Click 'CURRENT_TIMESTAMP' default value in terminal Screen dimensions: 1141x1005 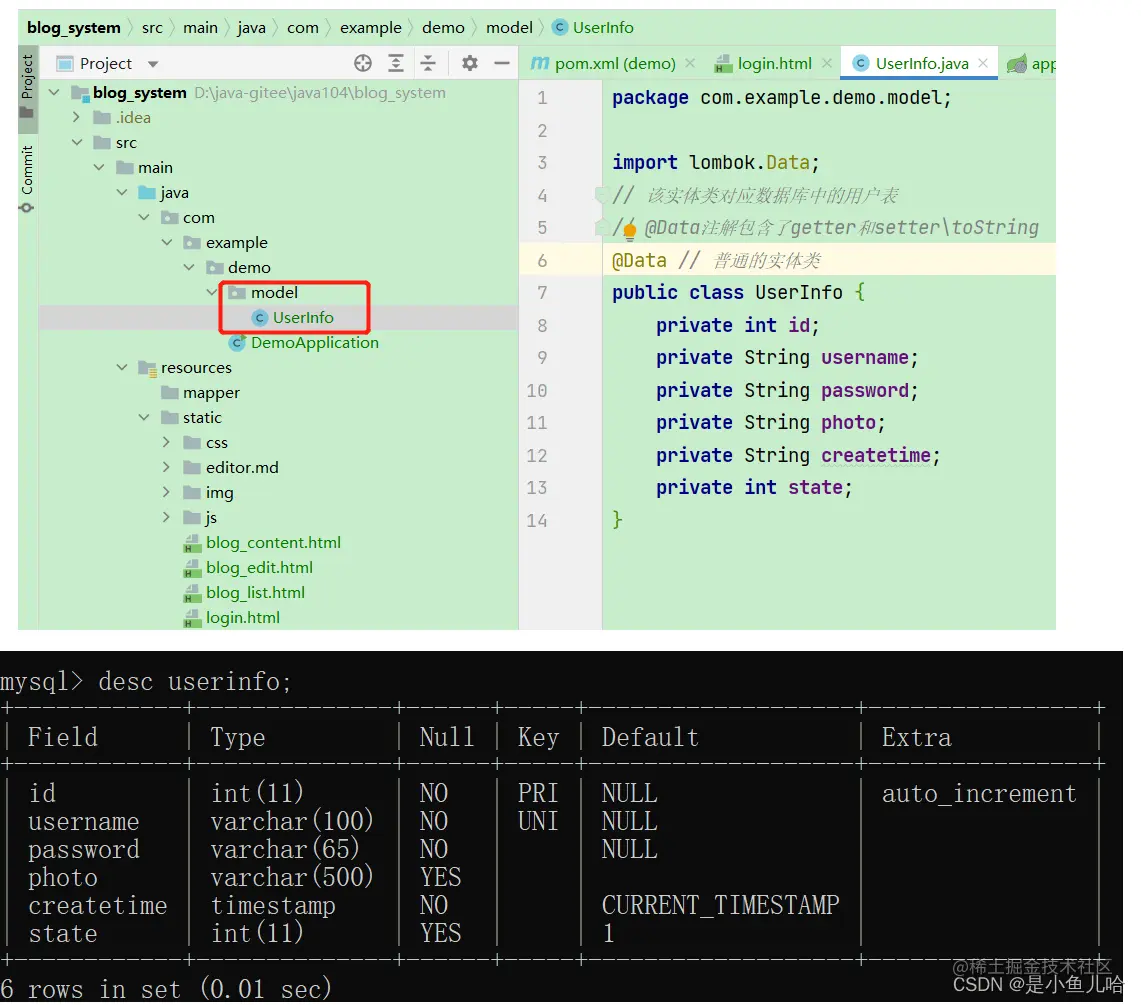point(720,905)
